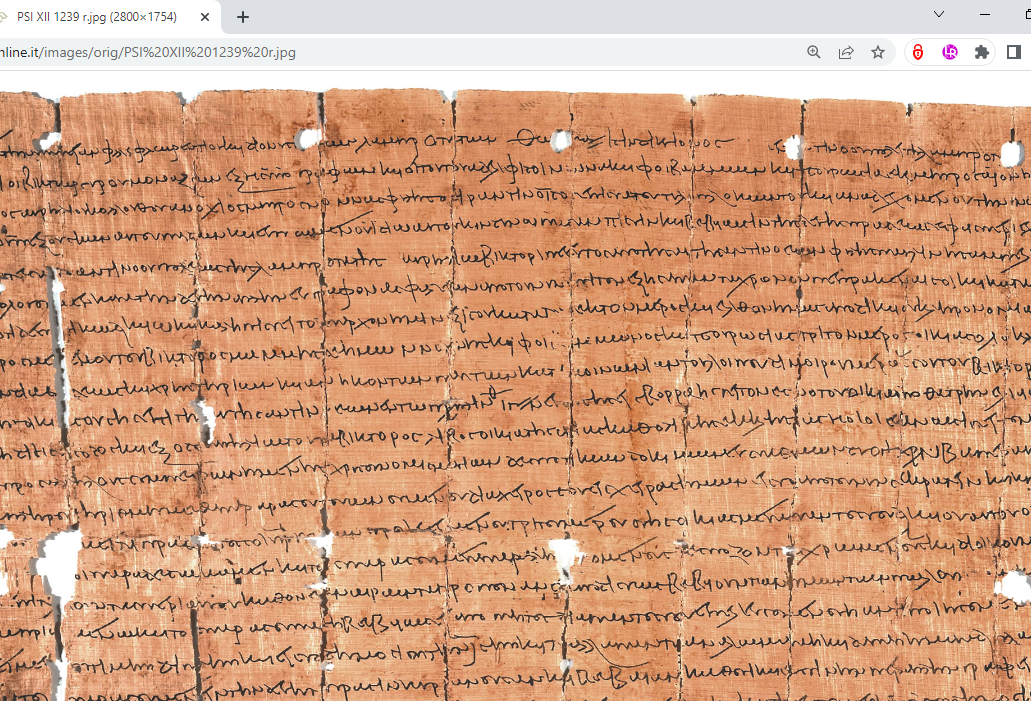Expand the tab search dropdown chevron

(939, 14)
